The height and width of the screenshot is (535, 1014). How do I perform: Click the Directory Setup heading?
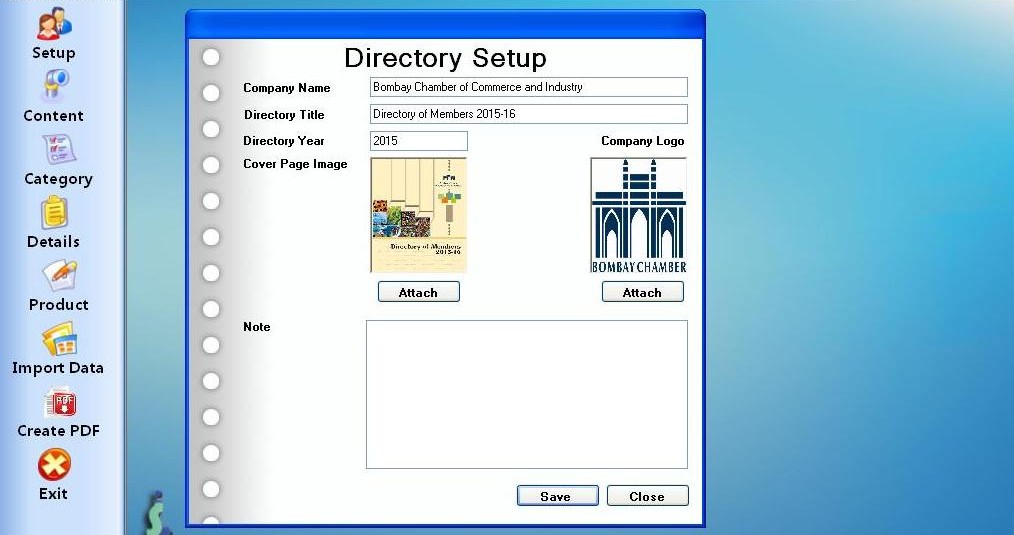click(x=446, y=58)
